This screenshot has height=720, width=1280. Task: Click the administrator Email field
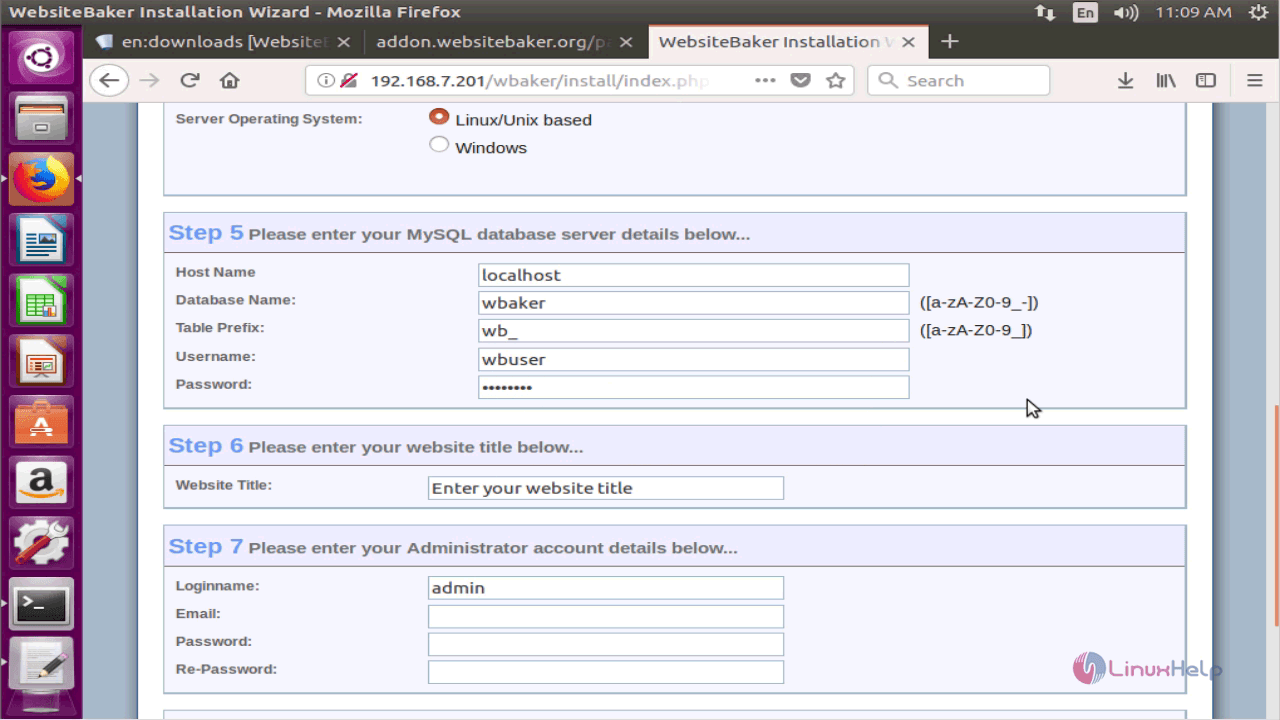pos(606,616)
